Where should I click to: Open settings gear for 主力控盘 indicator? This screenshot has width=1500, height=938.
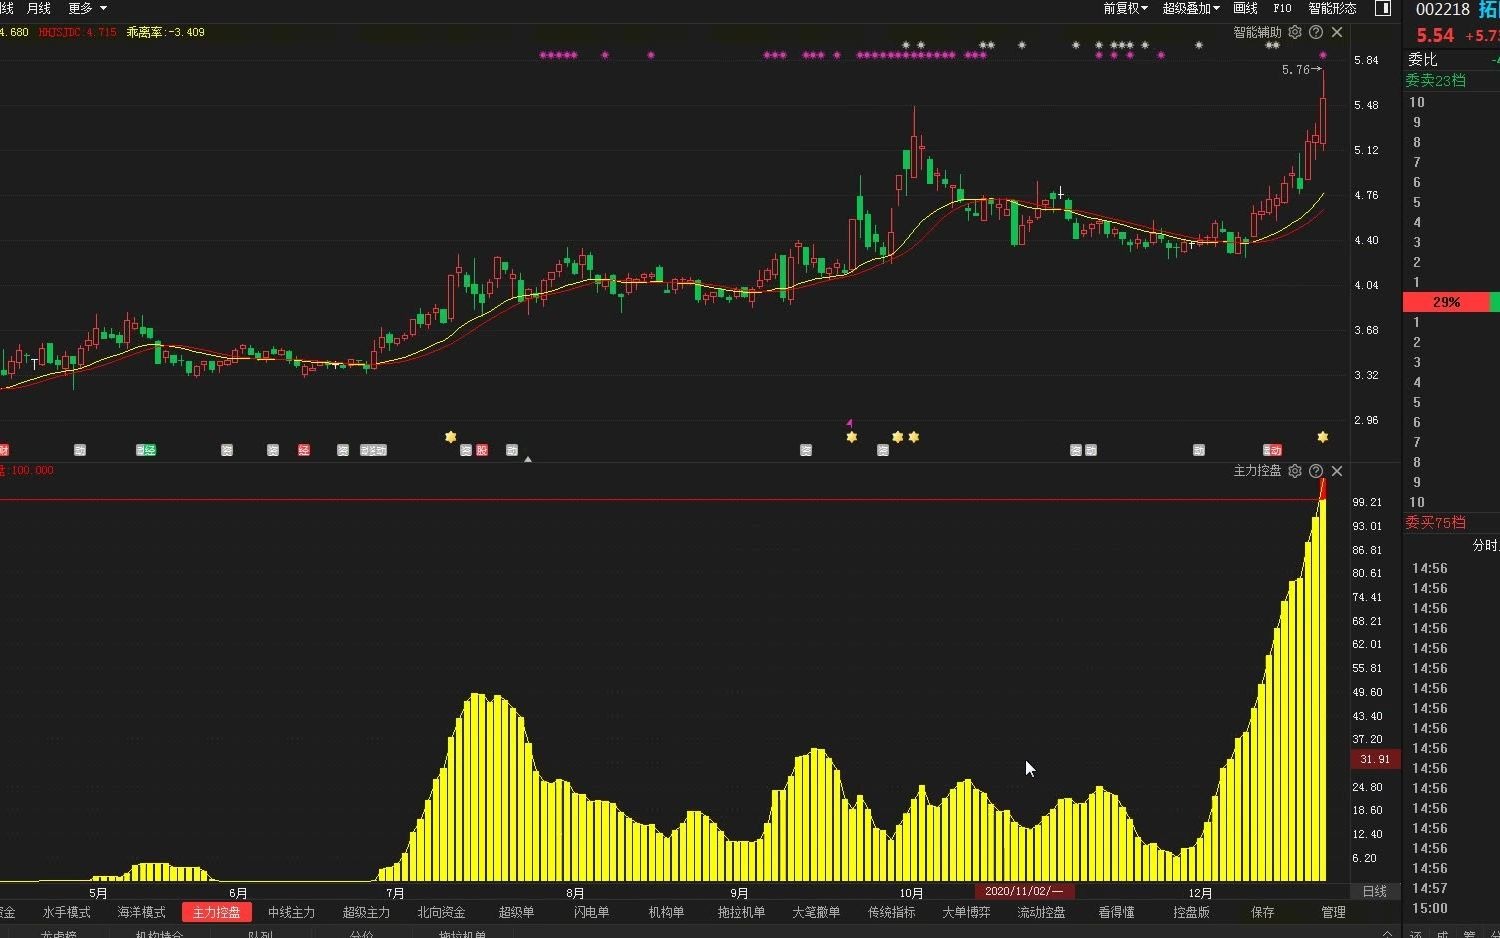click(1295, 471)
